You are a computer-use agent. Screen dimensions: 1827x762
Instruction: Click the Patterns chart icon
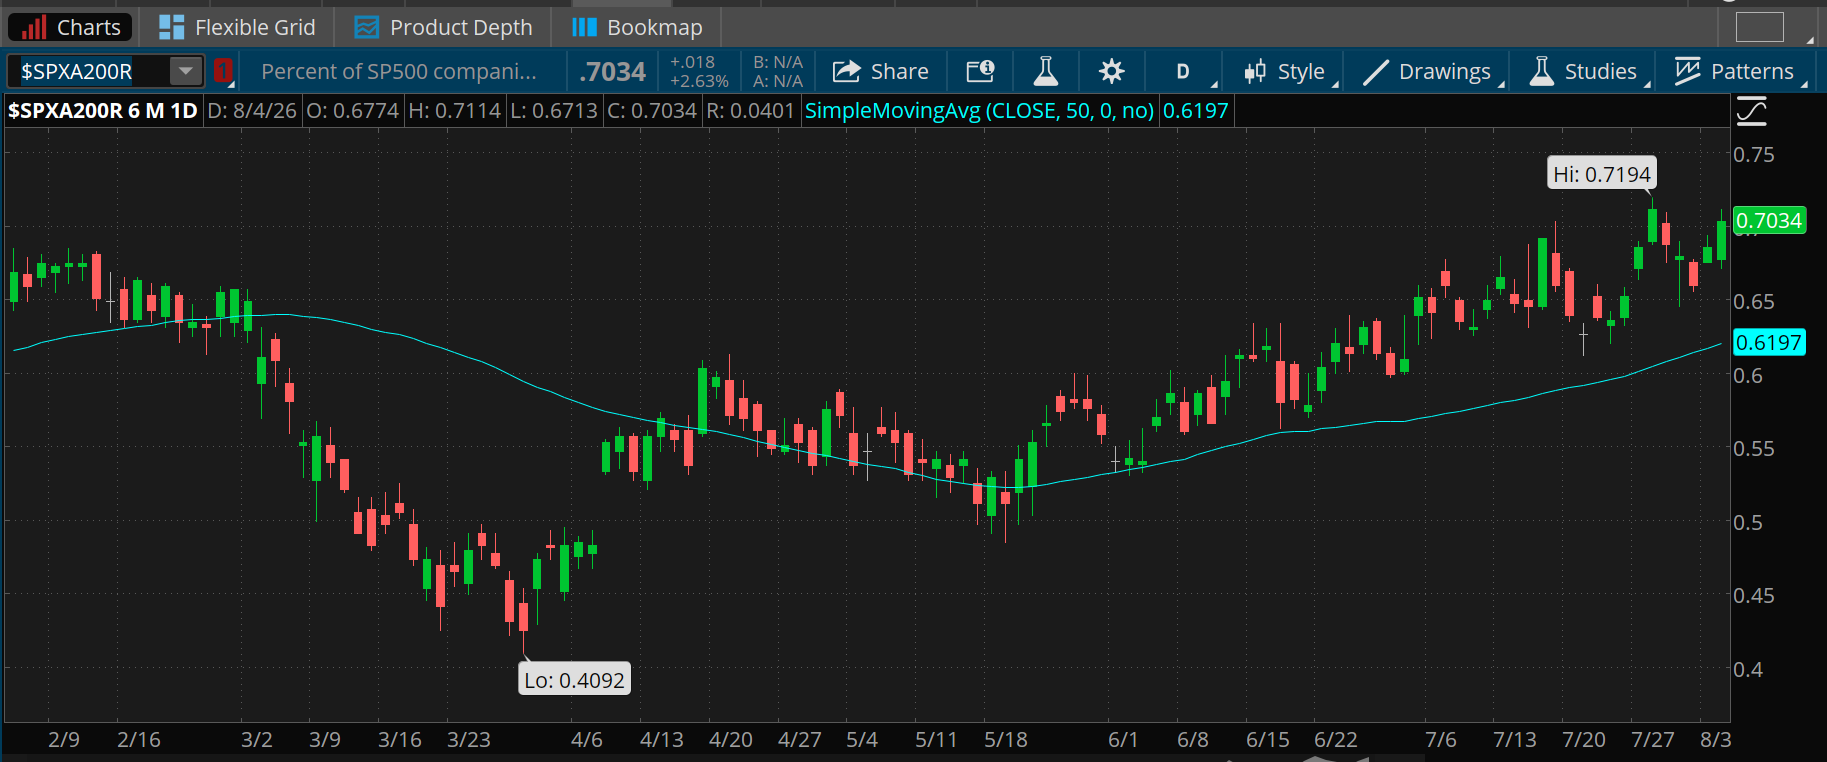(1687, 71)
